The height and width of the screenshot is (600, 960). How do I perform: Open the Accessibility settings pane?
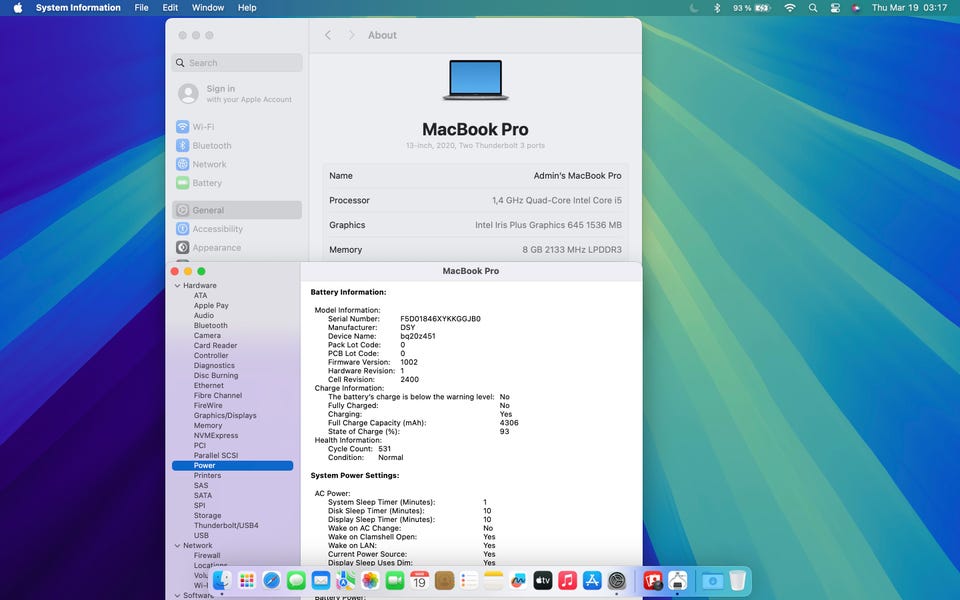coord(217,229)
